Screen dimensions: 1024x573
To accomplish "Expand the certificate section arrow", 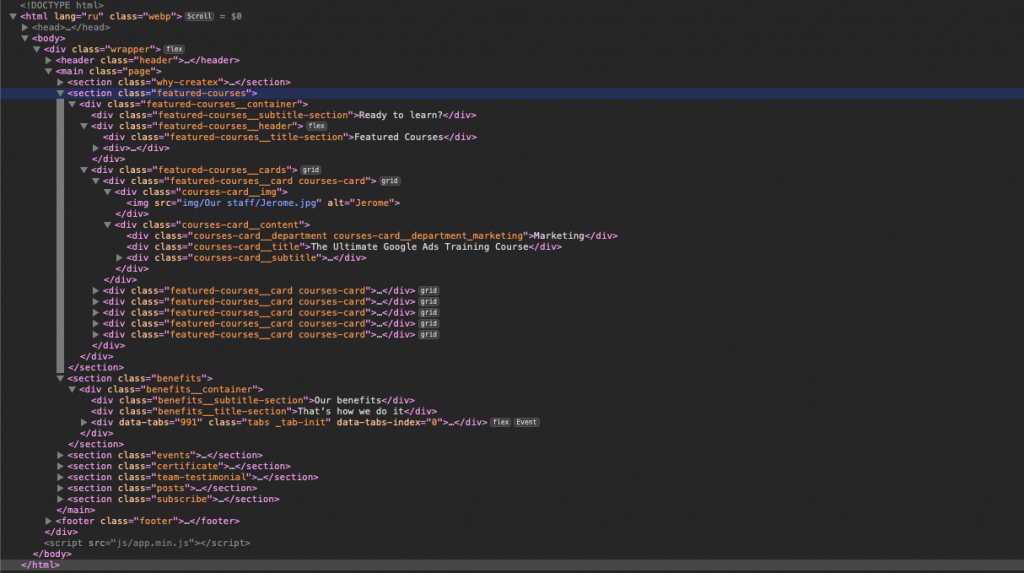I will [60, 467].
